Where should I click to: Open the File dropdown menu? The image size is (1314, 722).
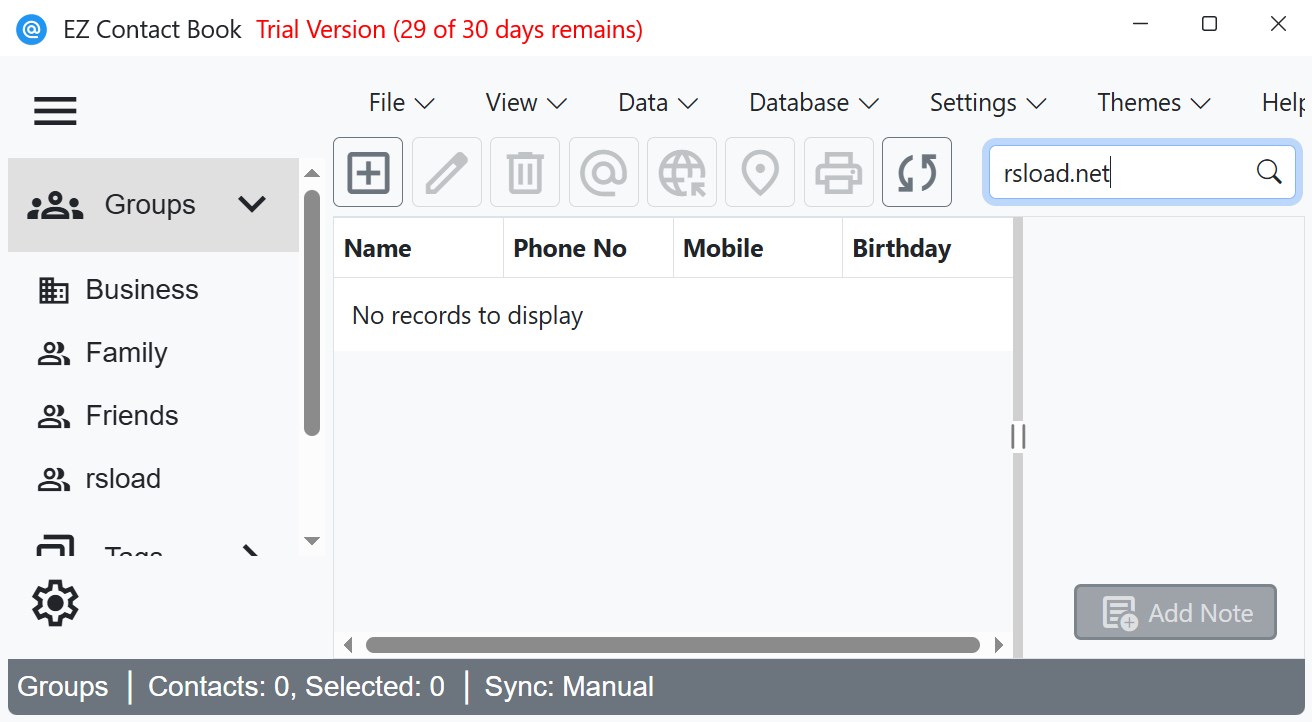pyautogui.click(x=401, y=103)
